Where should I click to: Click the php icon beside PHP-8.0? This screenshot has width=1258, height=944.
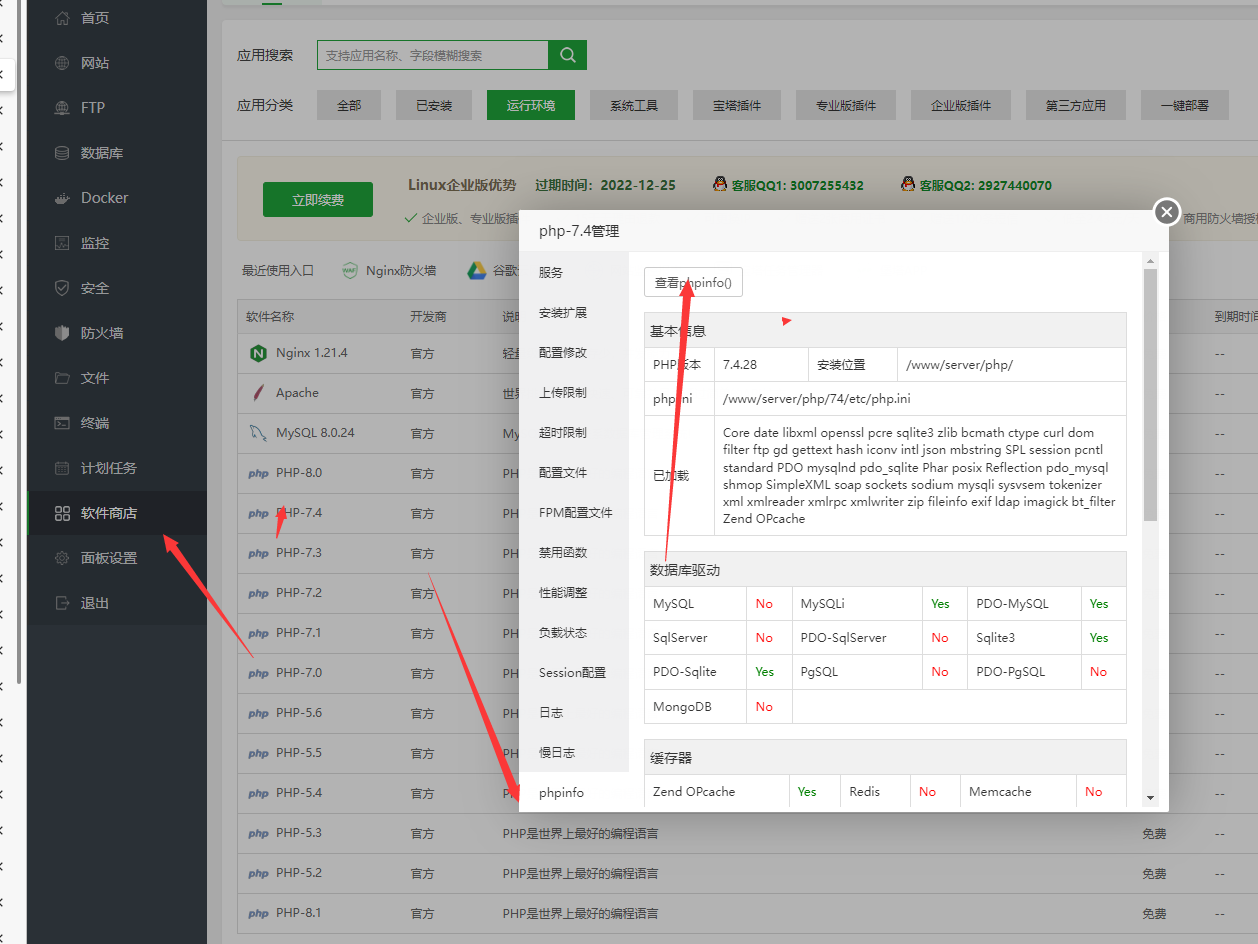258,473
